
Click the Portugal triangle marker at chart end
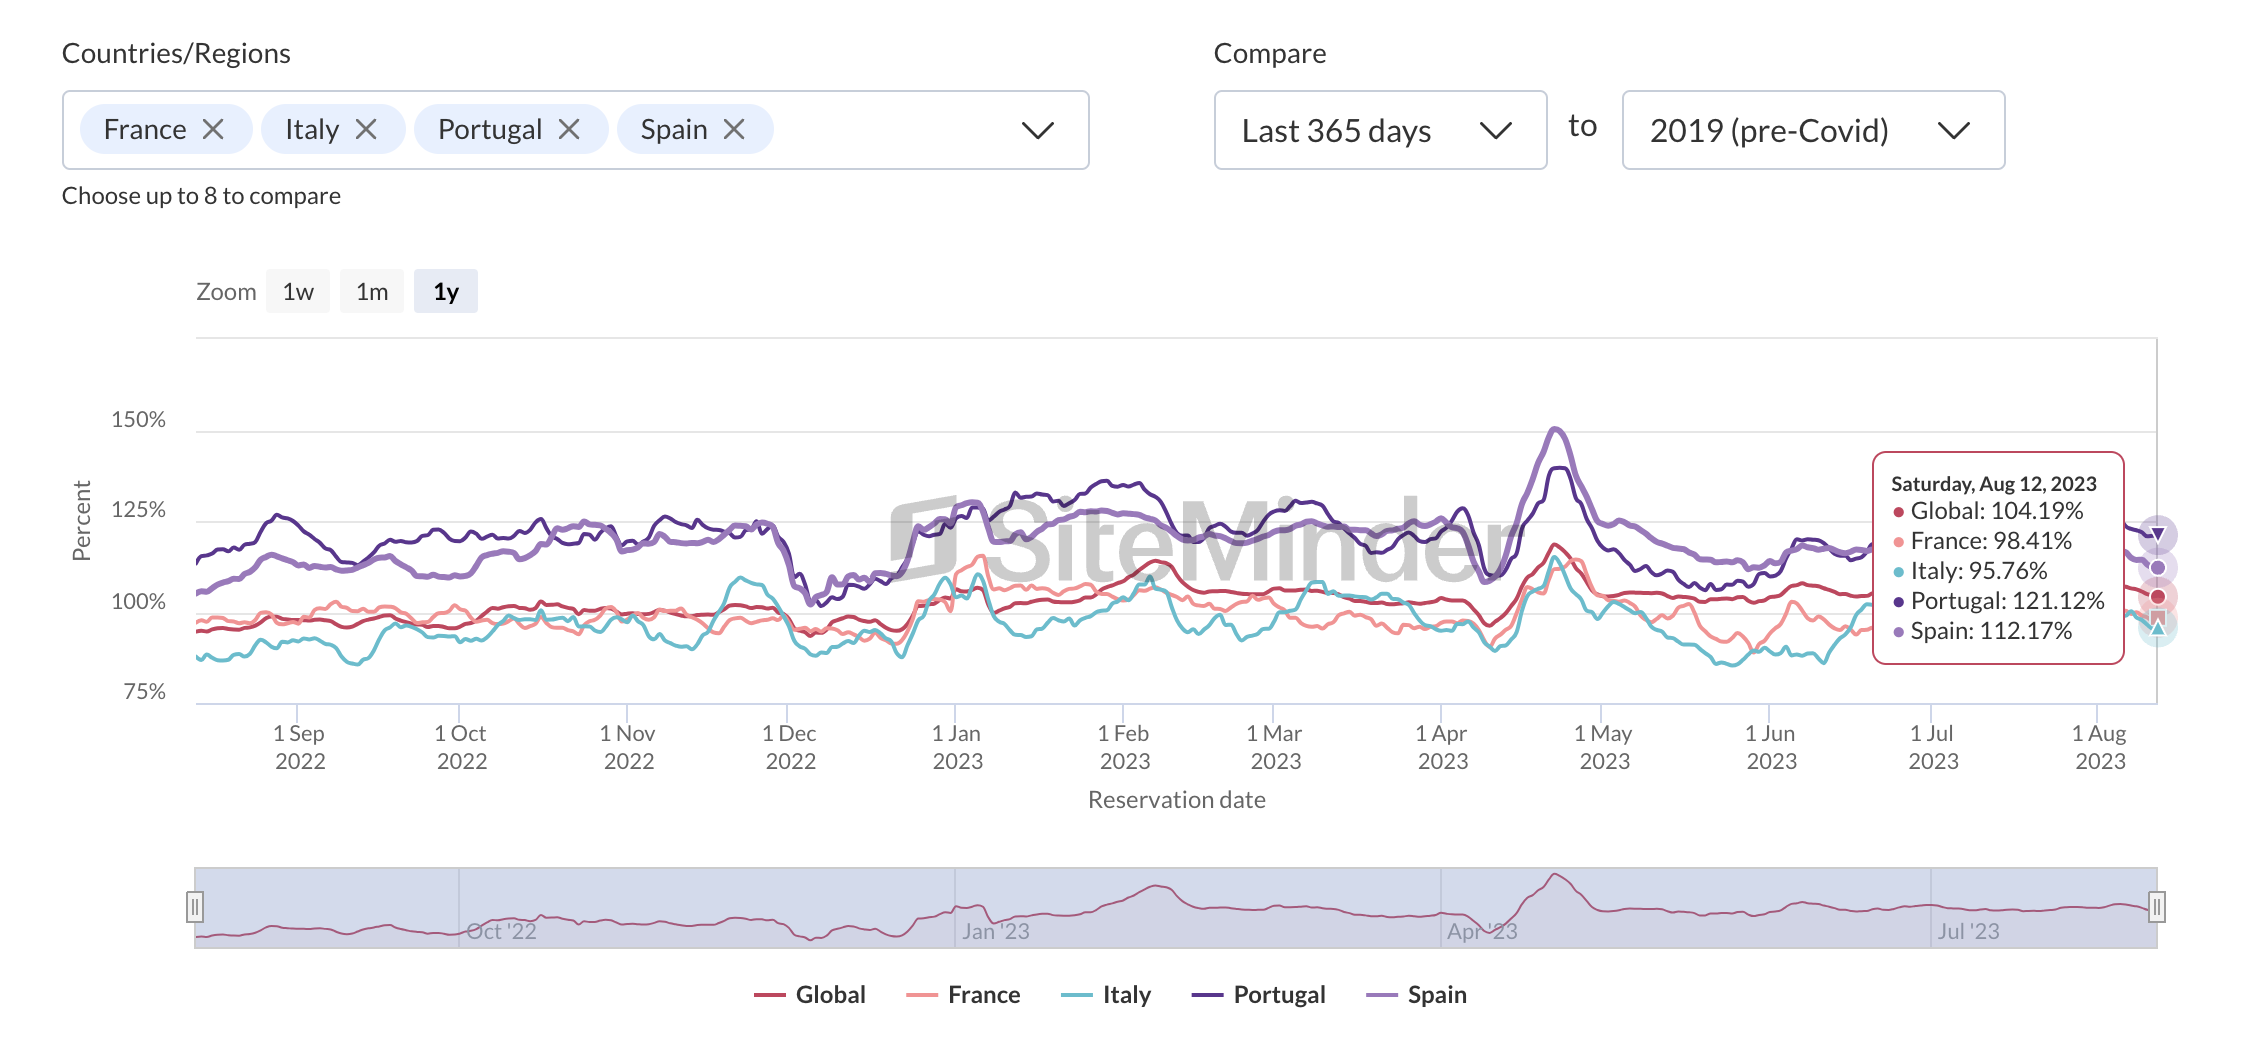pyautogui.click(x=2158, y=534)
